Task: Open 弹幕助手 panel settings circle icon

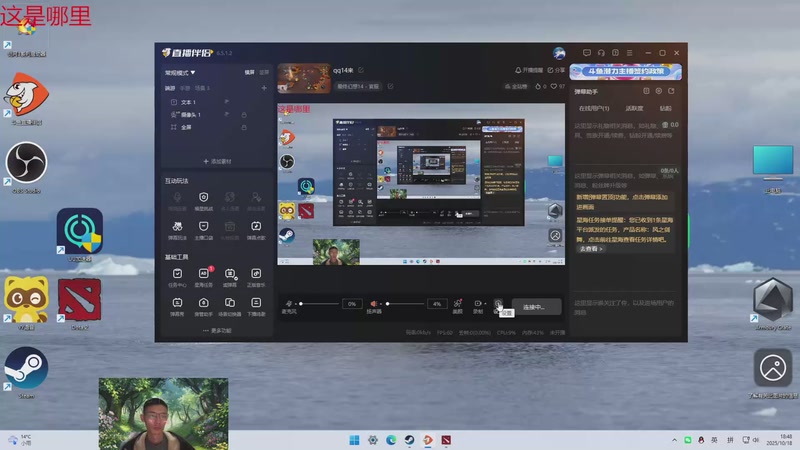Action: (659, 91)
